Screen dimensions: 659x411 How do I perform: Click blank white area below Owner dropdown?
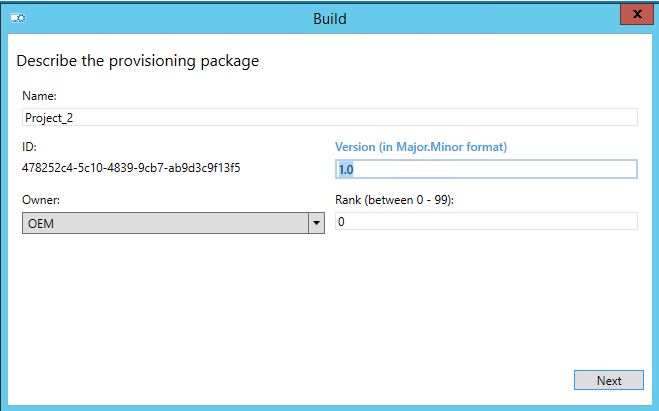(x=173, y=294)
